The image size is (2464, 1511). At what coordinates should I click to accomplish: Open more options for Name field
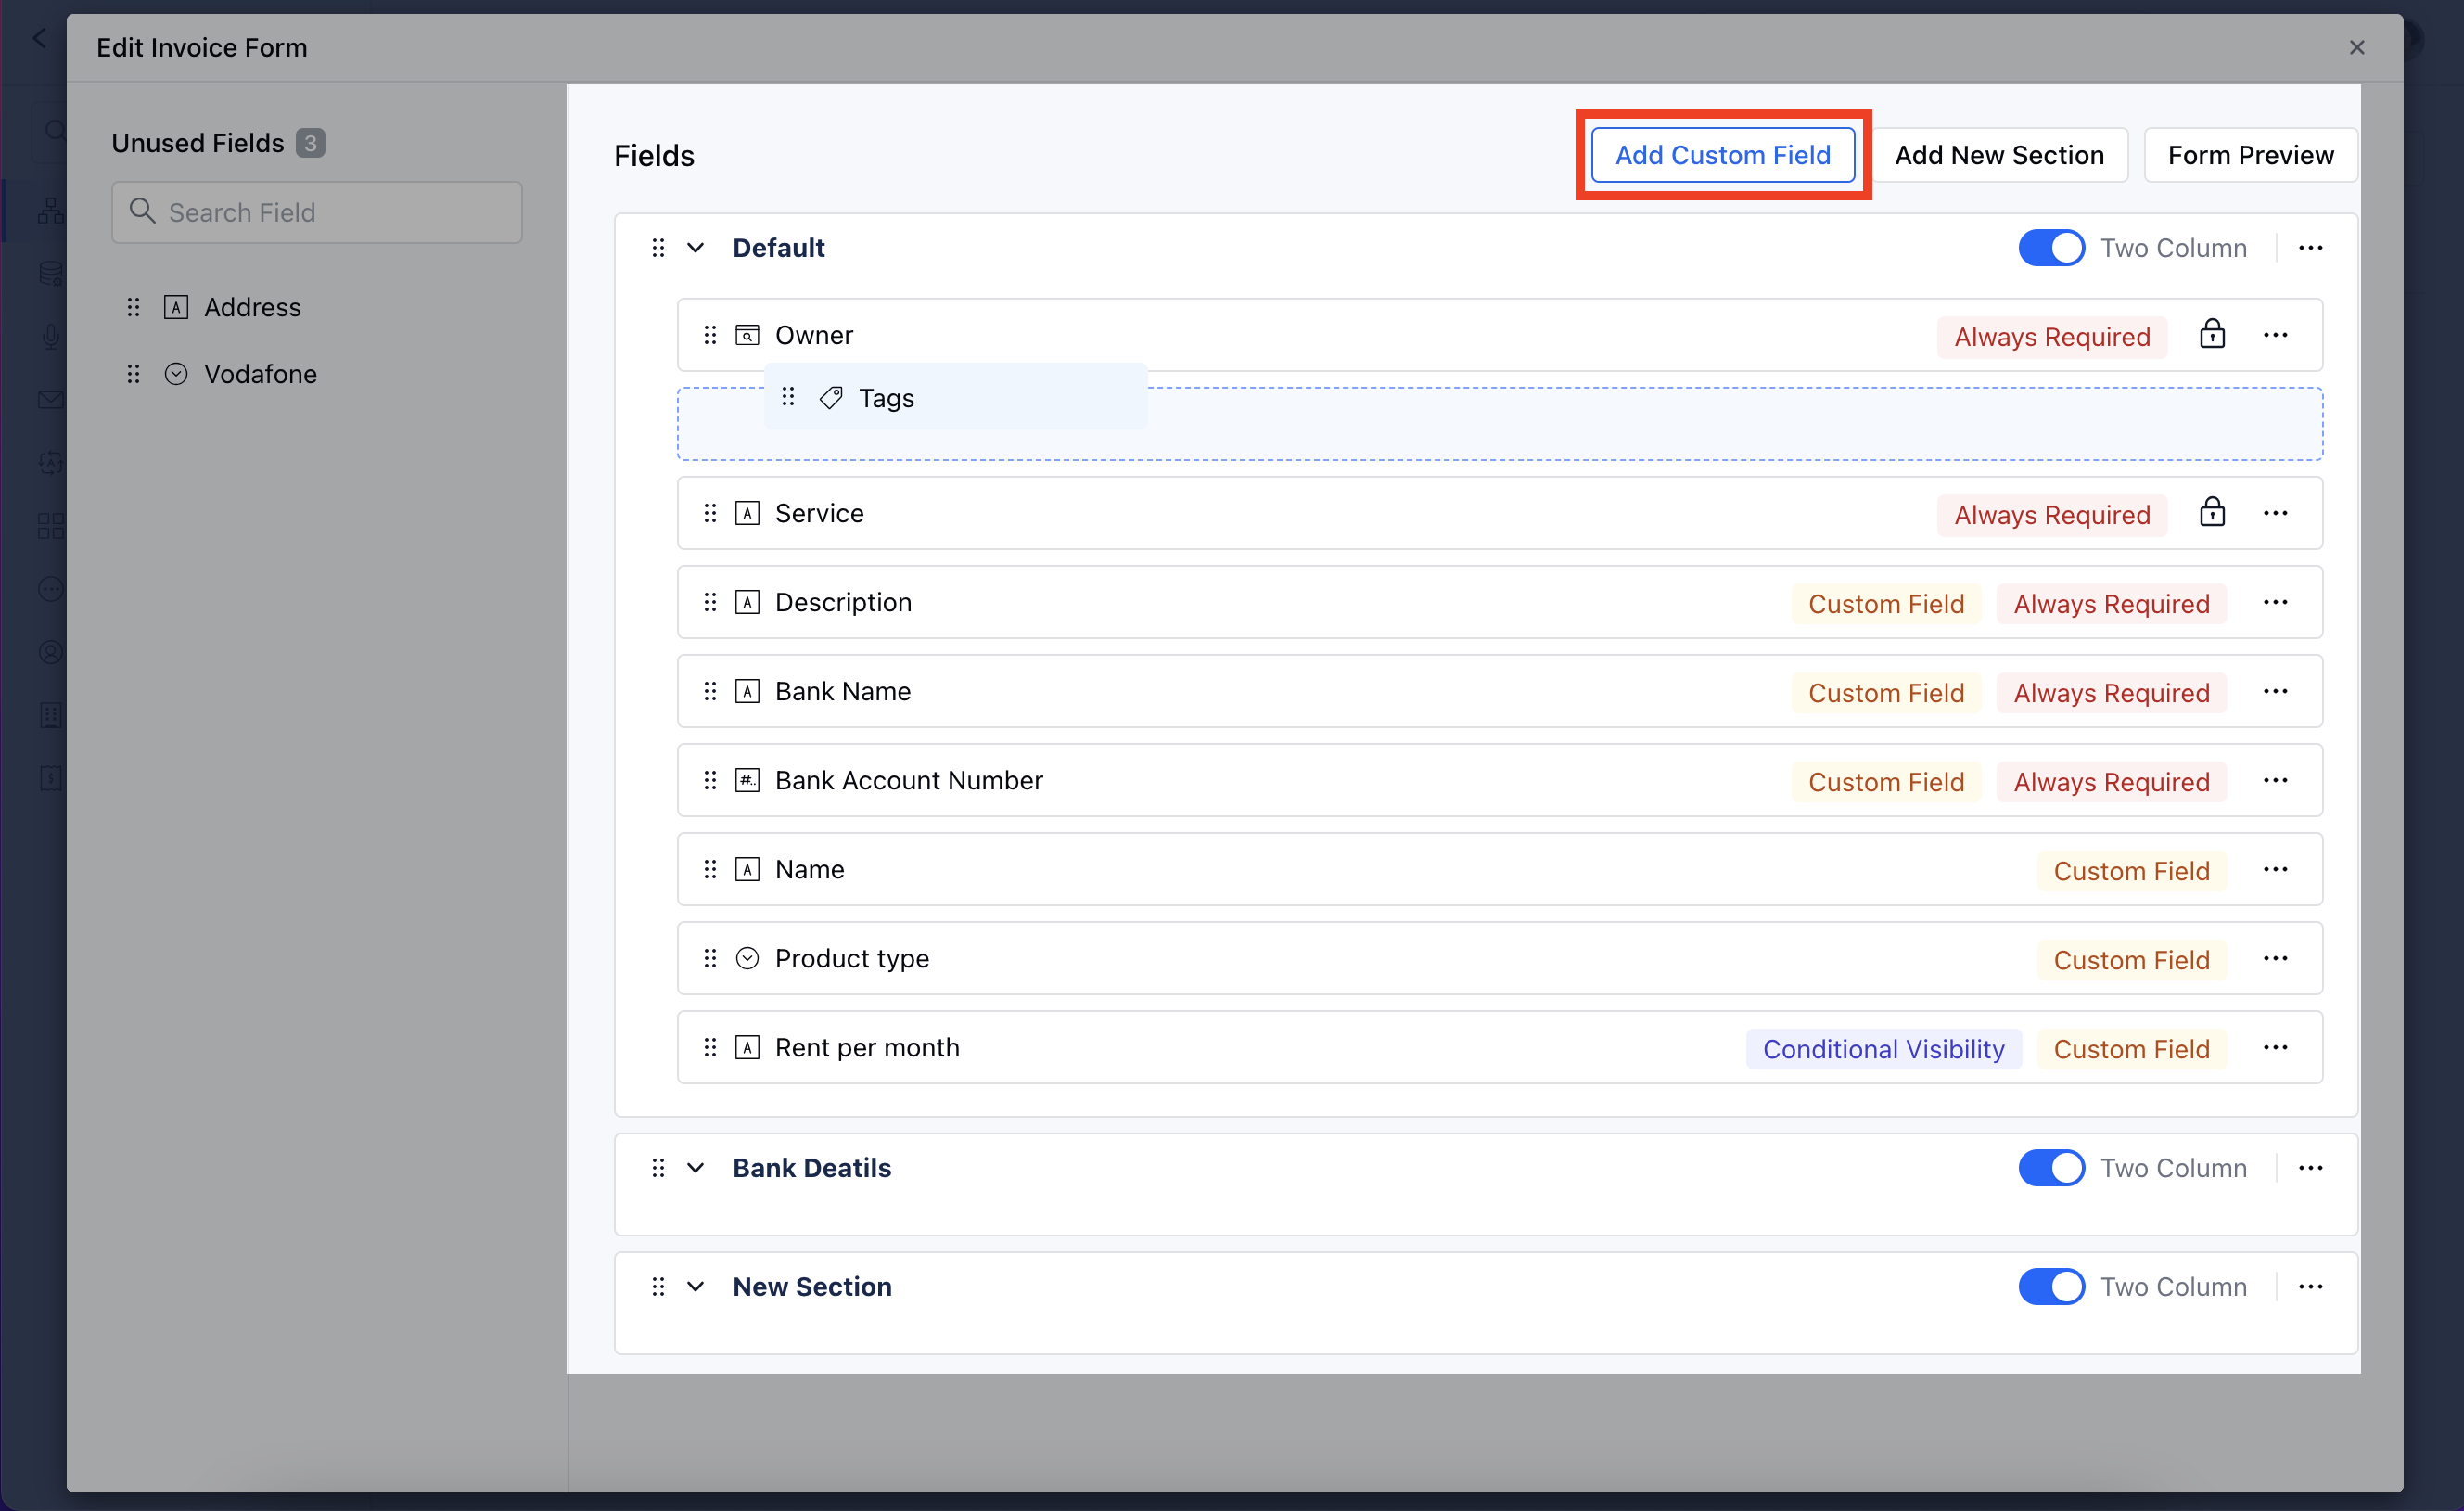pos(2275,869)
